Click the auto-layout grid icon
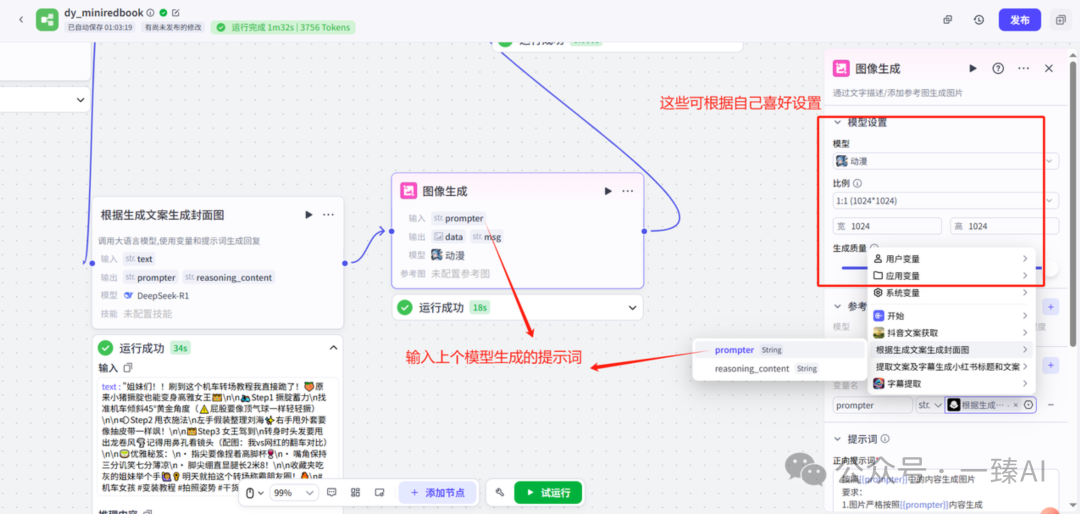Image resolution: width=1080 pixels, height=514 pixels. coord(355,493)
